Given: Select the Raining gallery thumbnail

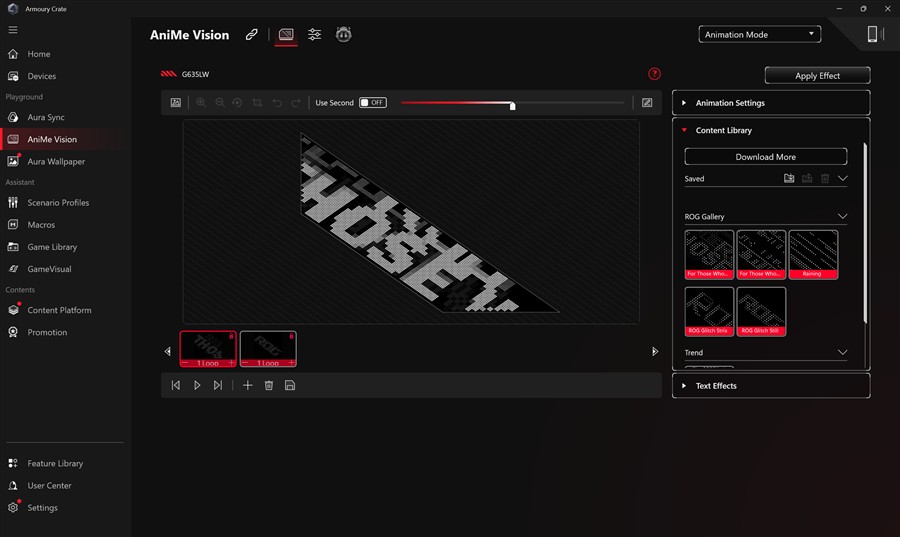Looking at the screenshot, I should point(813,253).
